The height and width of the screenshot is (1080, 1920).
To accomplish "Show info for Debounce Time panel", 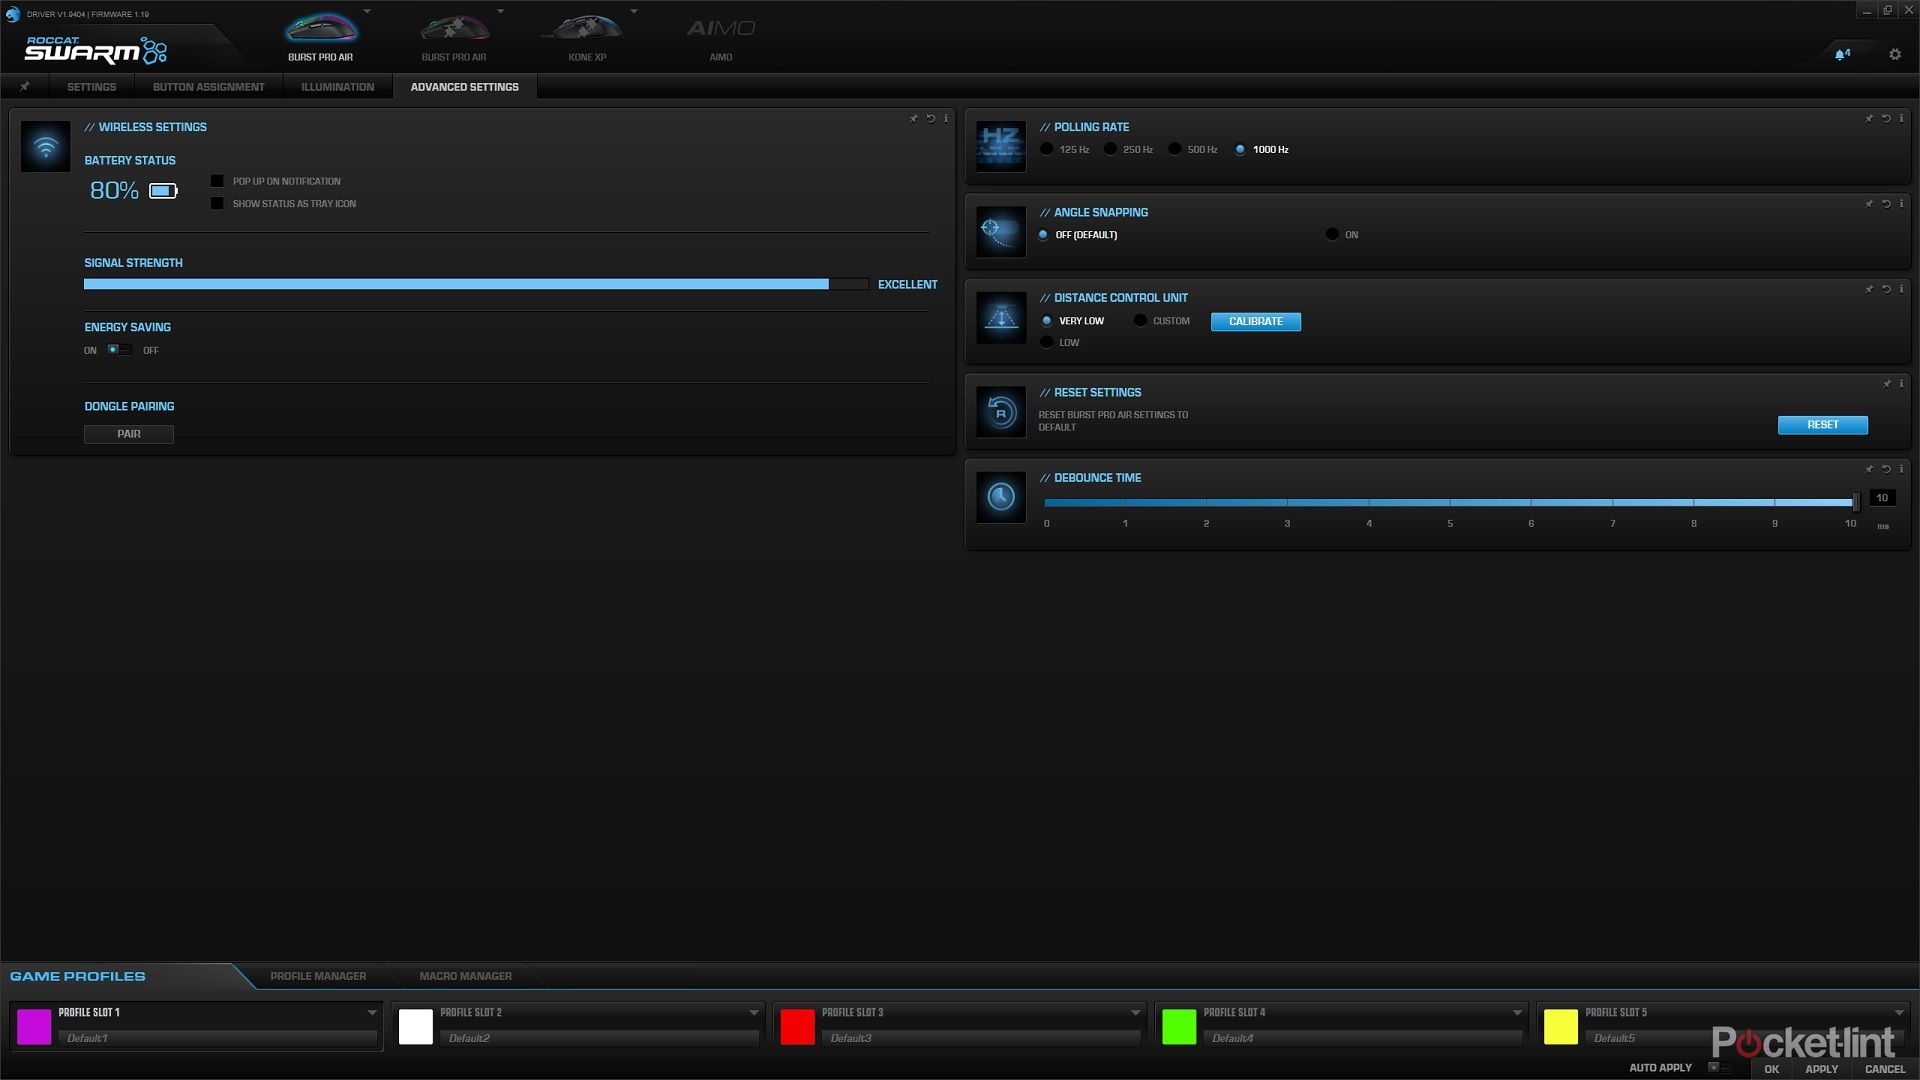I will [1901, 469].
